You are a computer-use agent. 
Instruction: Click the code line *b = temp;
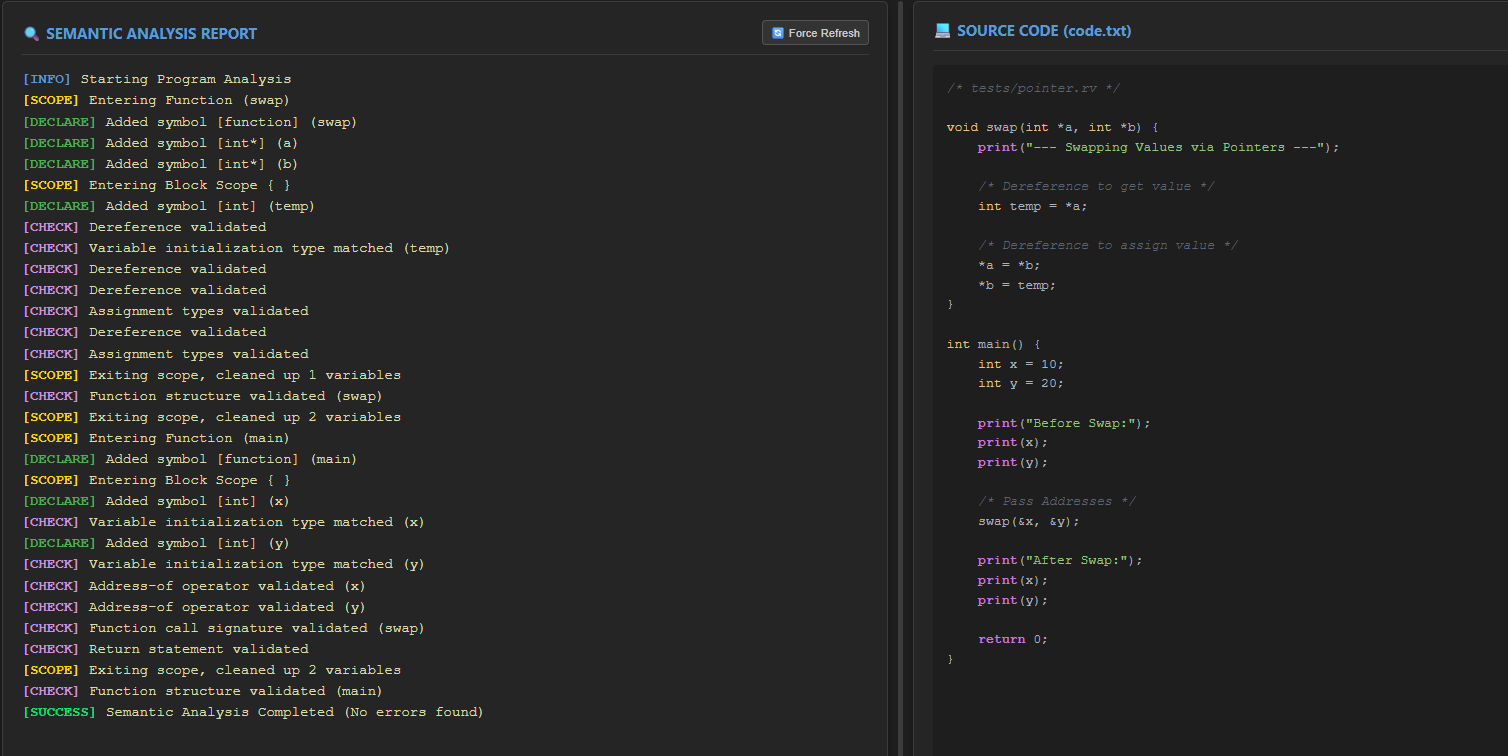point(1017,285)
